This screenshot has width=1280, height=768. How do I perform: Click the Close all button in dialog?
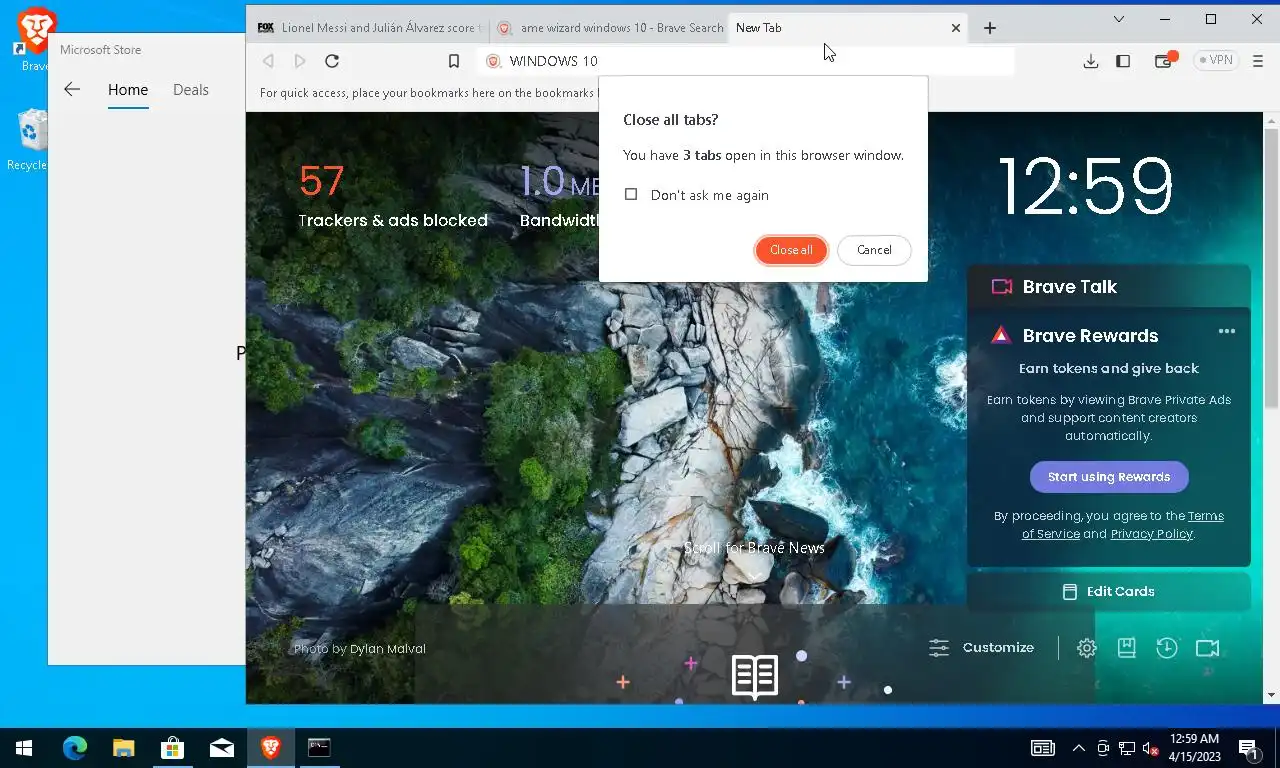pyautogui.click(x=791, y=250)
